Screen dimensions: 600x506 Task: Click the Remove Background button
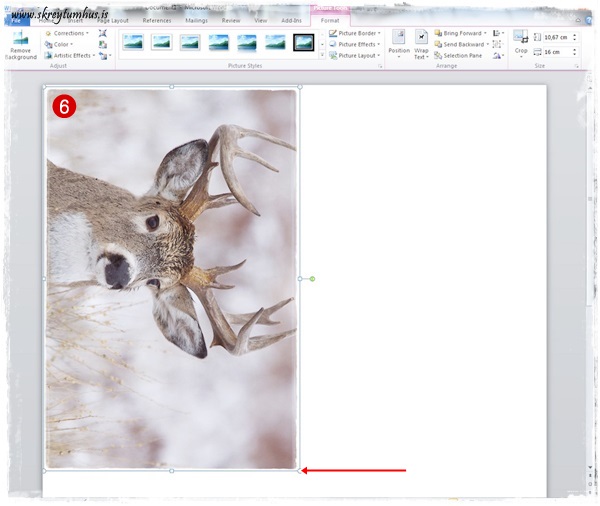click(21, 44)
